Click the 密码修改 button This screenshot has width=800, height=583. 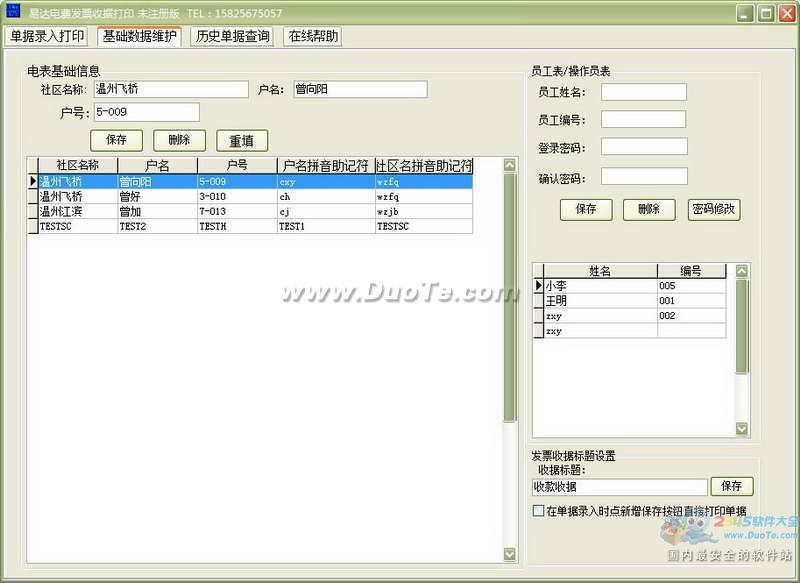tap(714, 210)
